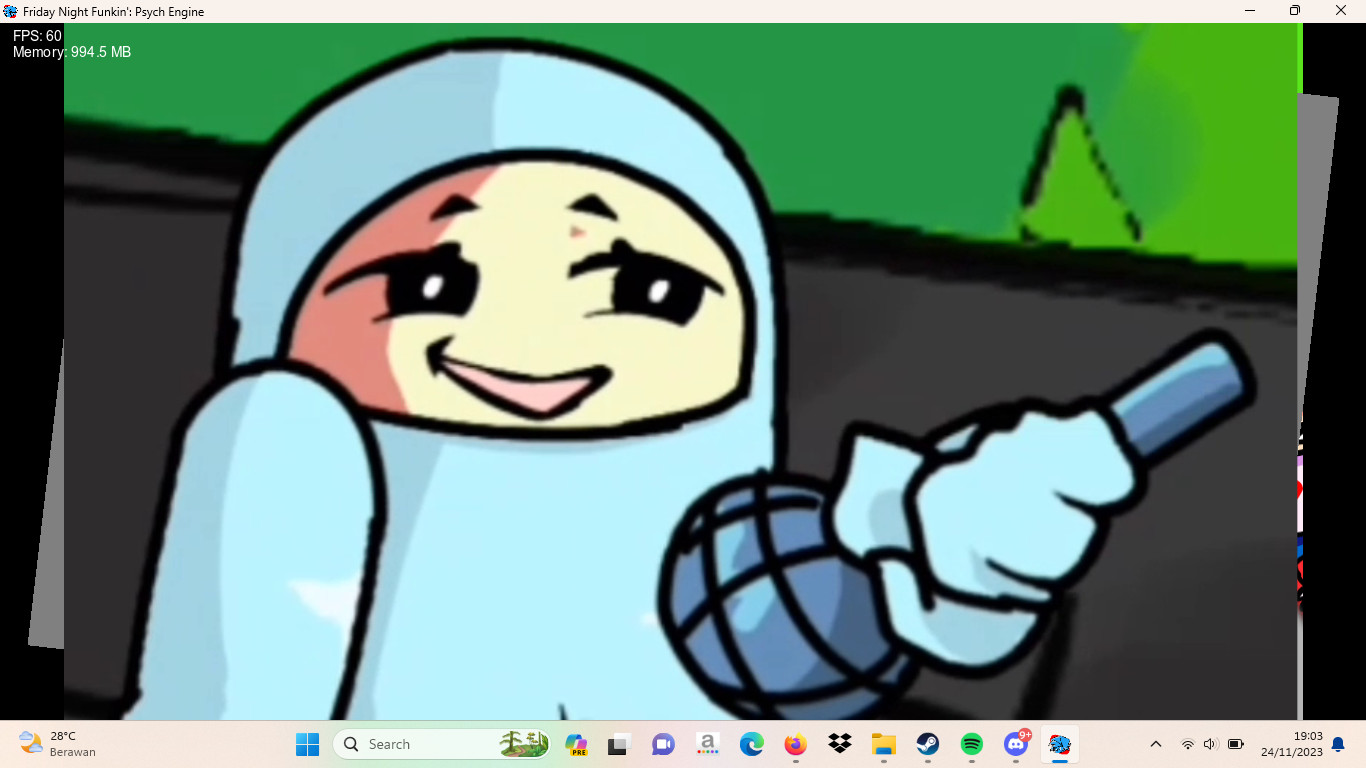This screenshot has width=1366, height=768.
Task: Click the taskbar Search box
Action: coord(442,744)
